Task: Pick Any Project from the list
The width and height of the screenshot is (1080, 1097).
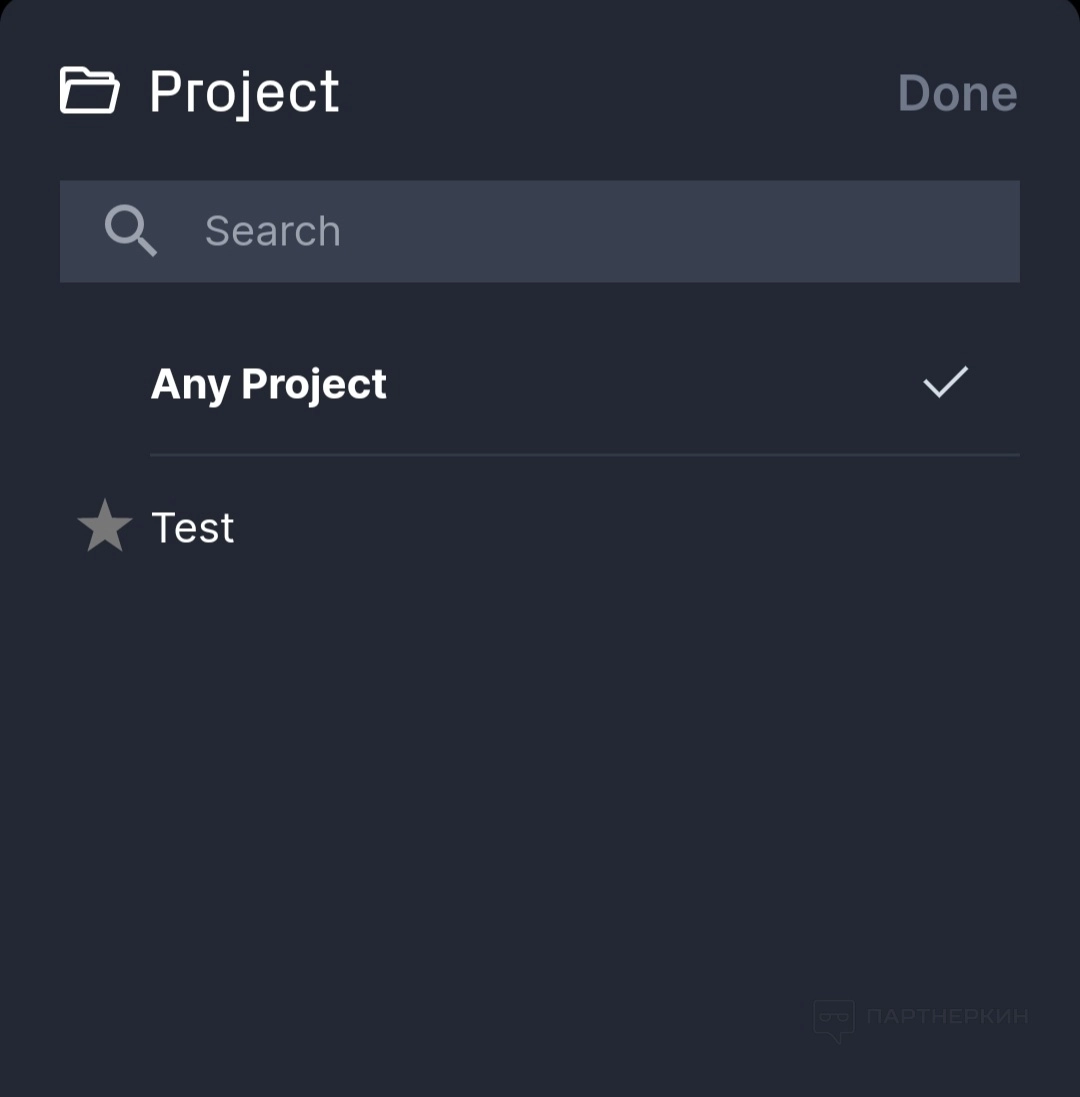Action: [x=268, y=384]
